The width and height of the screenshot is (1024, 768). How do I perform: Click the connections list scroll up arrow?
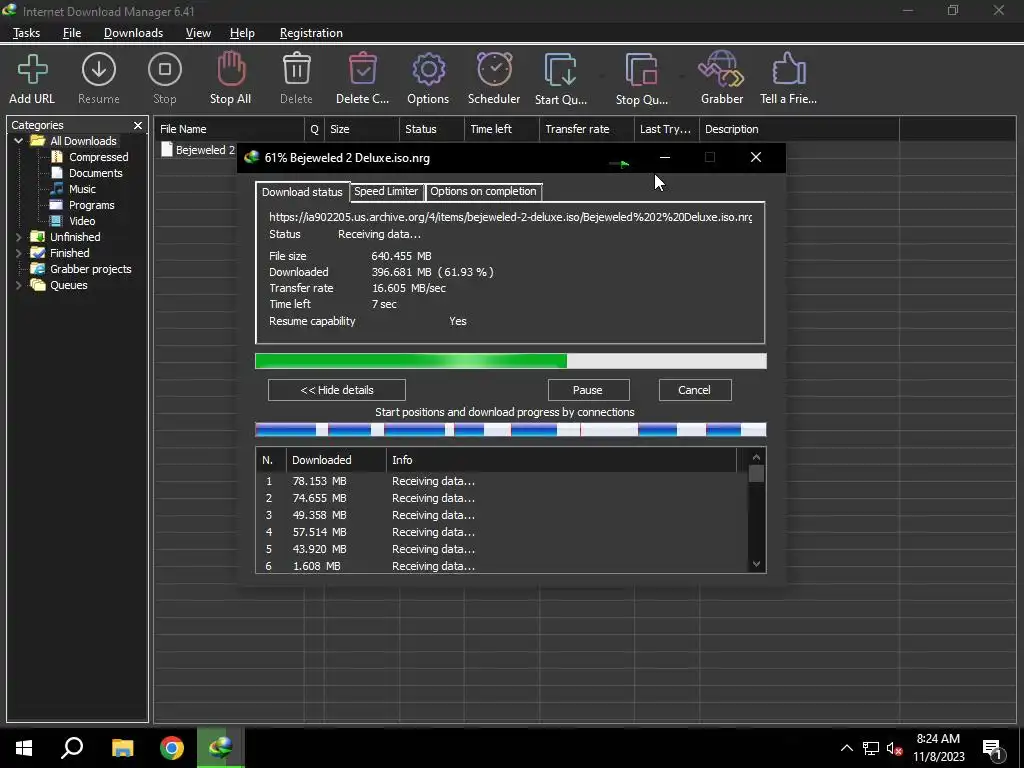pos(756,457)
